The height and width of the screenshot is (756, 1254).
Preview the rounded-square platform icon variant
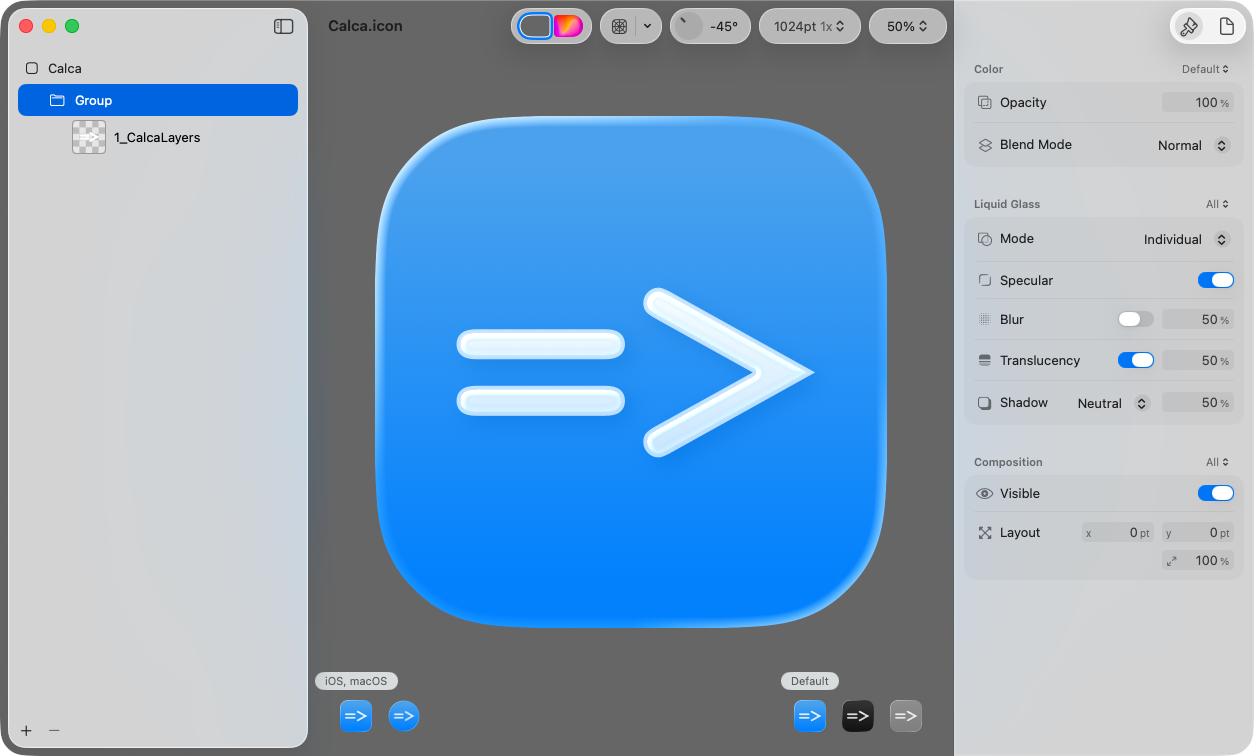(356, 716)
